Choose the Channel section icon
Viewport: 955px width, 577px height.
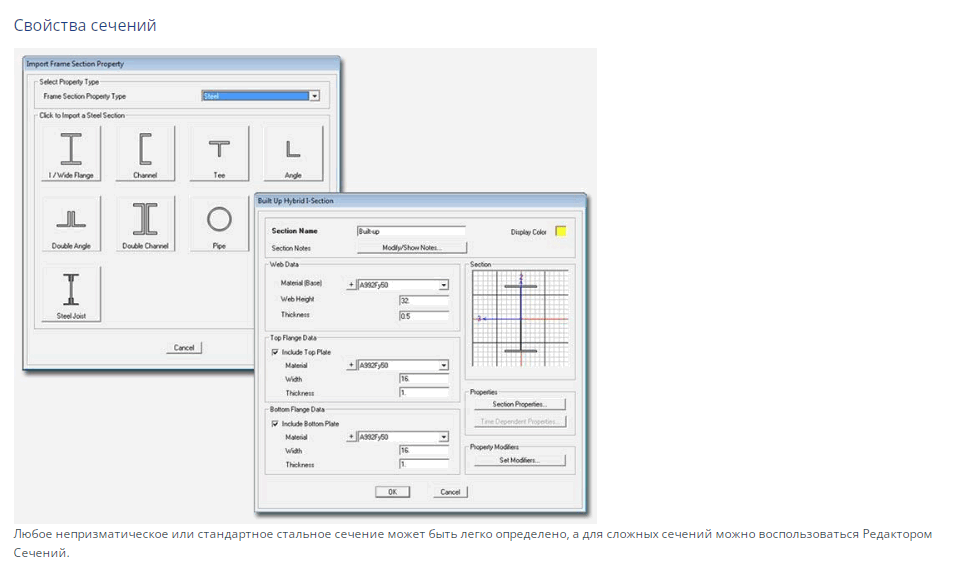[145, 154]
